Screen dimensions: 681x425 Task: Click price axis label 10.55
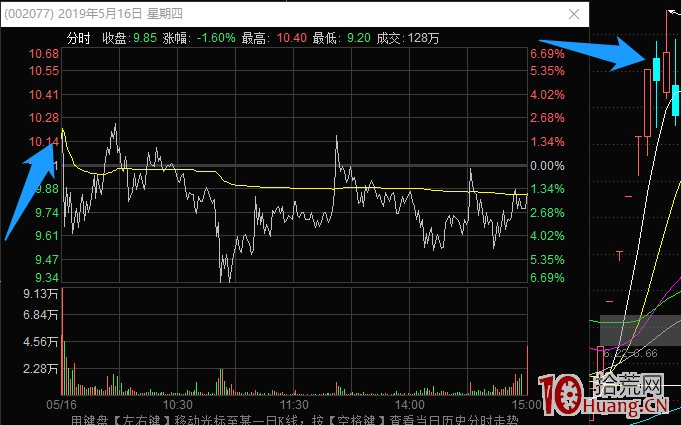[44, 71]
